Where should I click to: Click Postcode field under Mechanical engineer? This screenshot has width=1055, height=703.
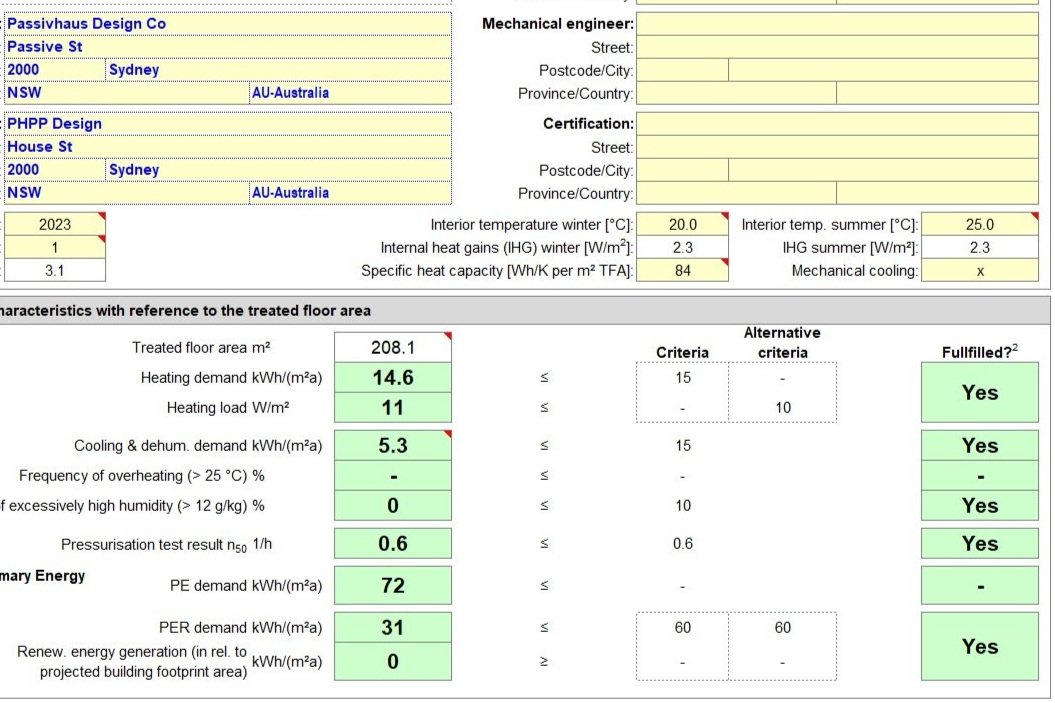[x=682, y=70]
